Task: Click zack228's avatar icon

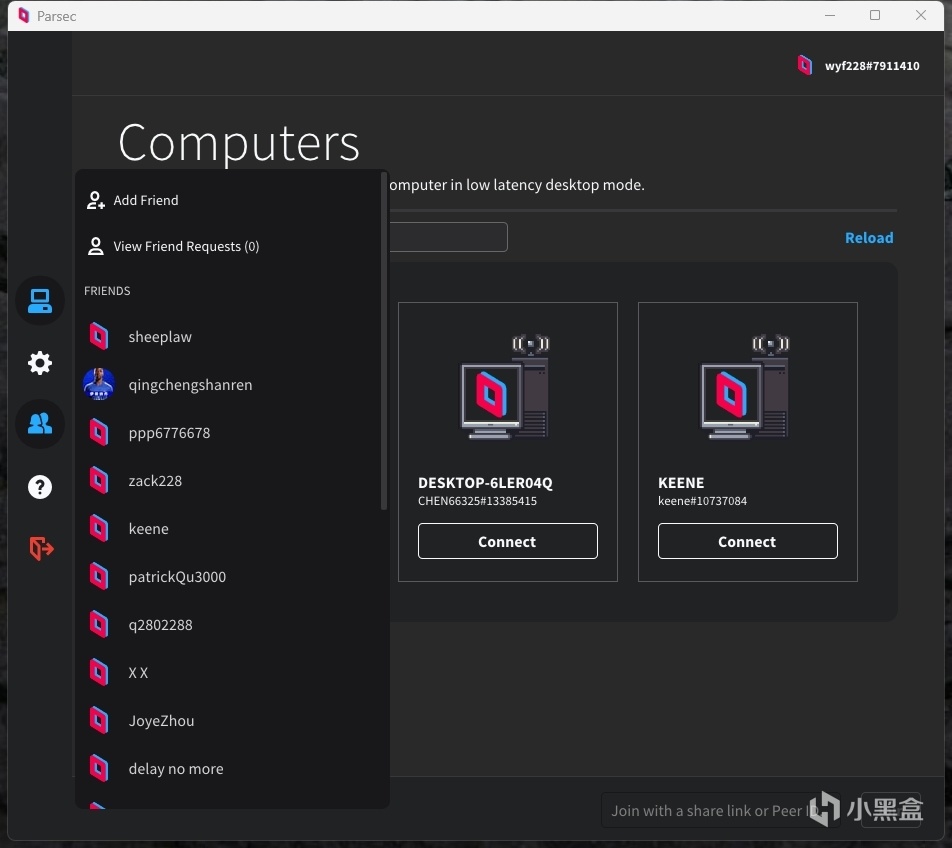Action: 99,480
